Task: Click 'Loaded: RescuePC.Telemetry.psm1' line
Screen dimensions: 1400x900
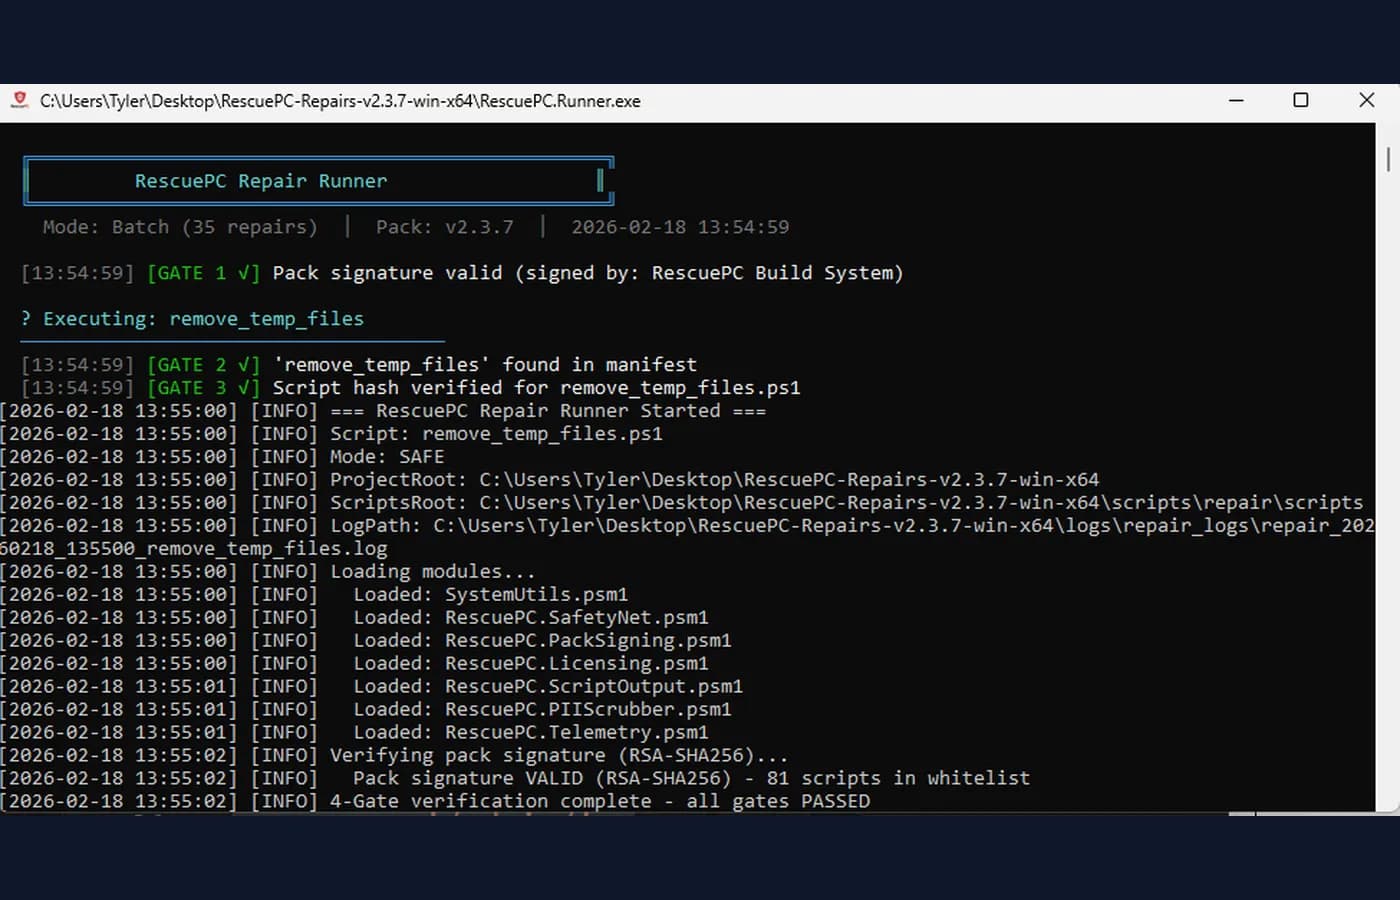Action: click(x=354, y=733)
